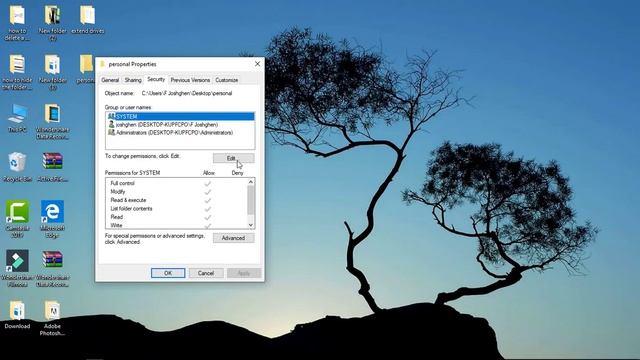The width and height of the screenshot is (640, 360).
Task: Select the Administrators group entry
Action: coord(180,133)
